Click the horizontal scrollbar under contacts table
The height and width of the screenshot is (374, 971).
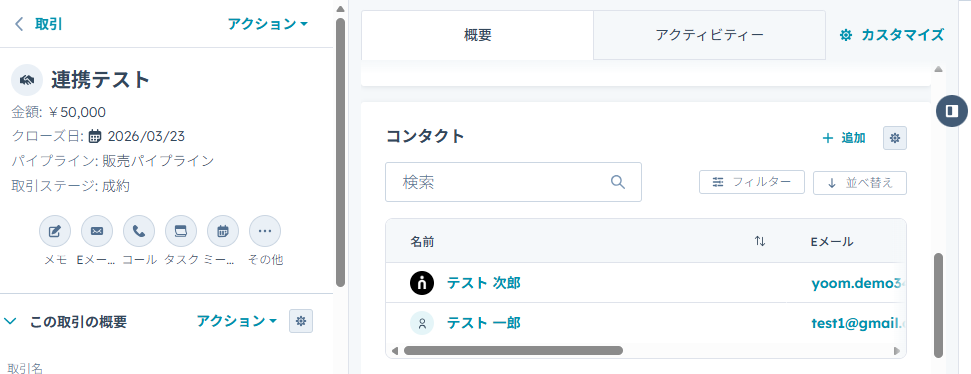(513, 350)
